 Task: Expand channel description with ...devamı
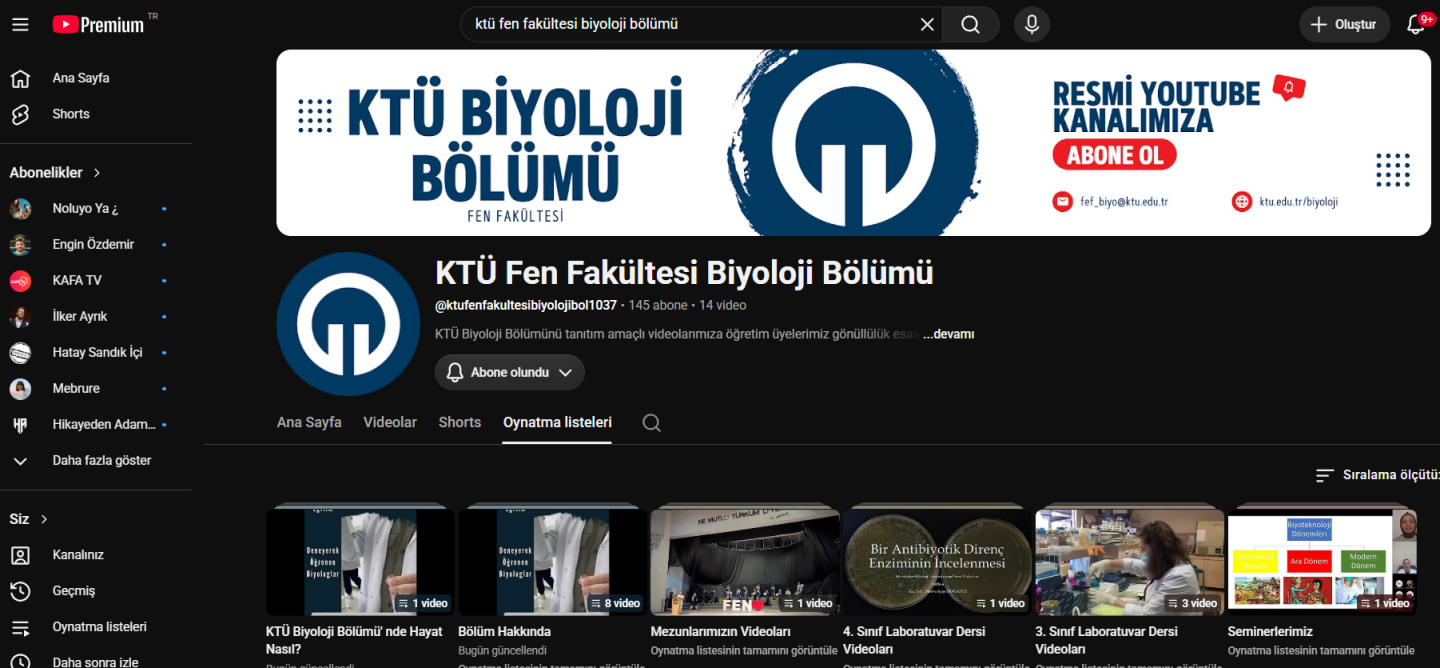[948, 334]
